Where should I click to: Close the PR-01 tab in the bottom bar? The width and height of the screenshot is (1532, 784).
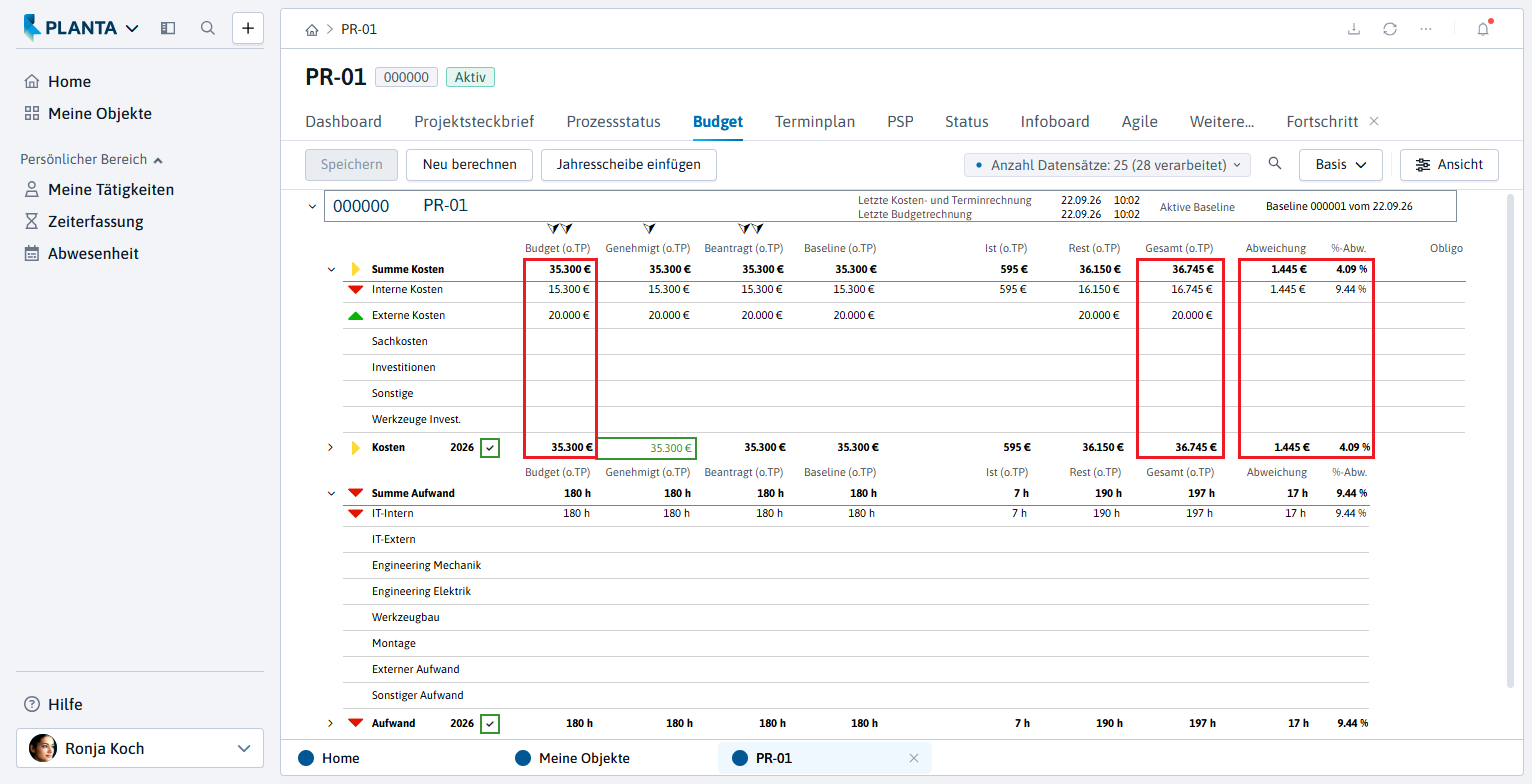click(x=913, y=758)
